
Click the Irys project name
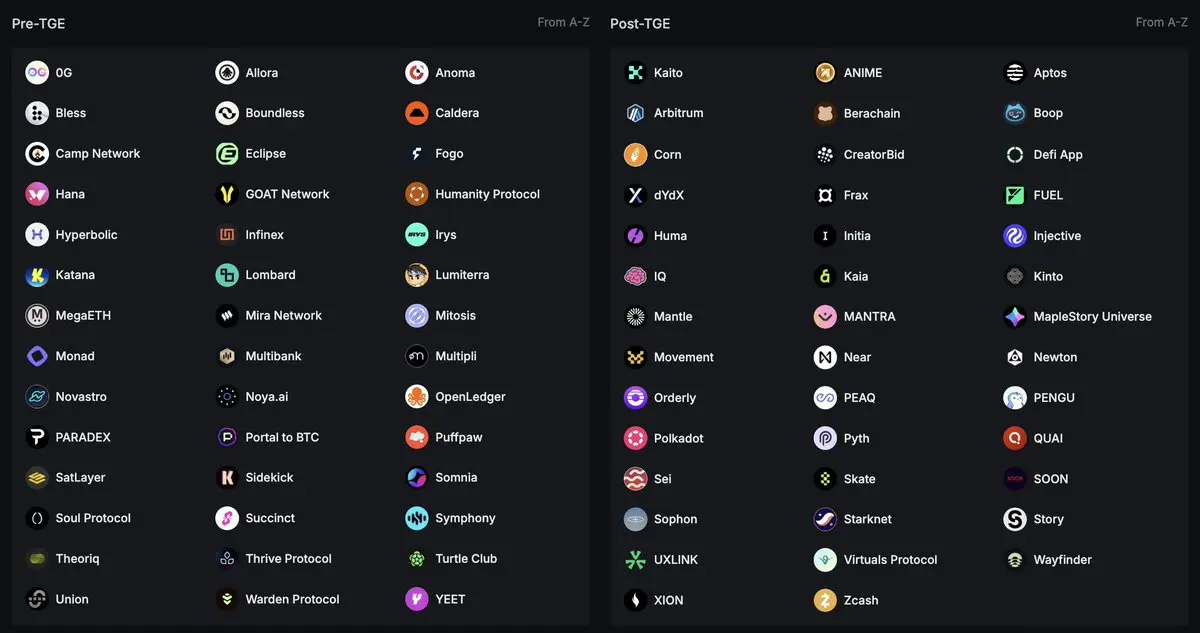[x=446, y=234]
